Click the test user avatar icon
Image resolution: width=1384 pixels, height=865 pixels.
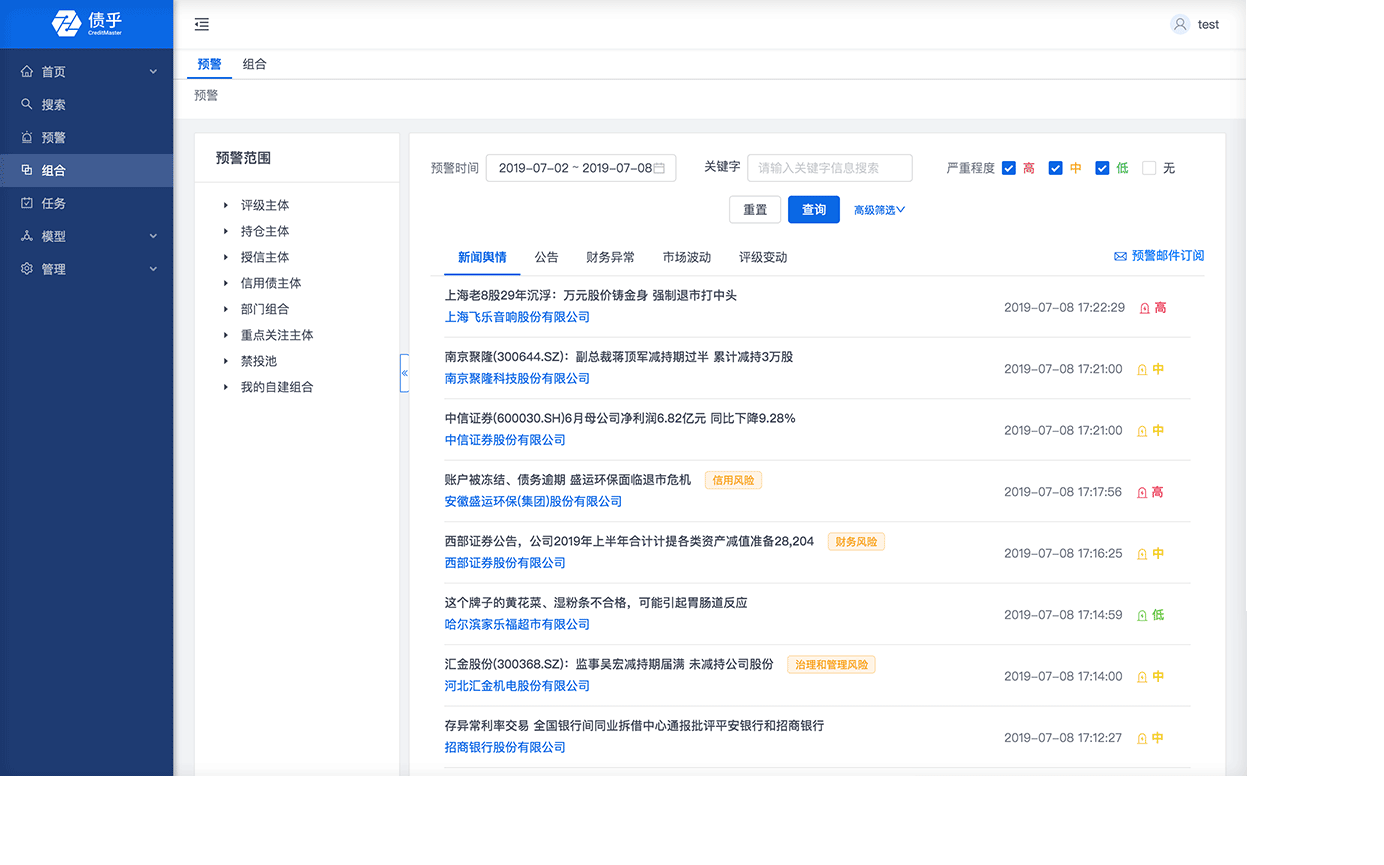point(1180,25)
